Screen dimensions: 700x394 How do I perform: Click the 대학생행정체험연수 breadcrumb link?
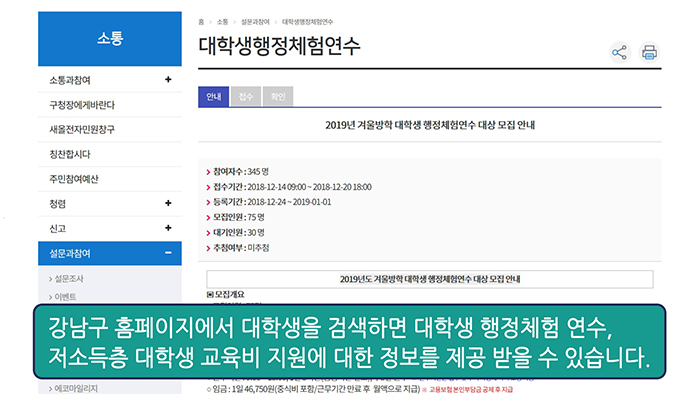tap(307, 22)
